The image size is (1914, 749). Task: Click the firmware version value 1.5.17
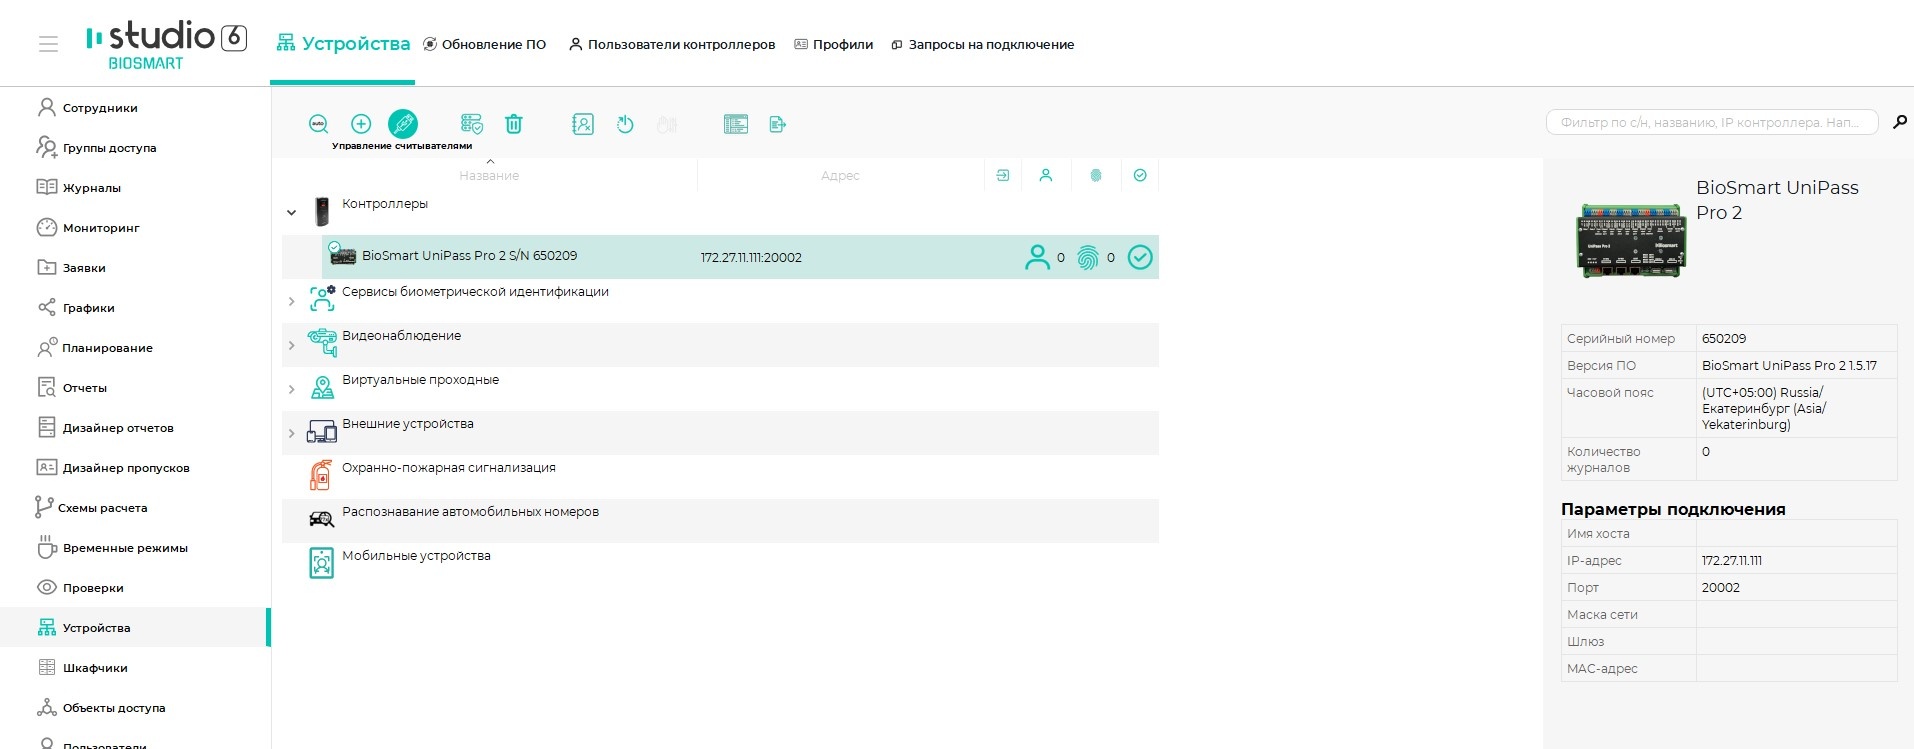(x=1789, y=365)
